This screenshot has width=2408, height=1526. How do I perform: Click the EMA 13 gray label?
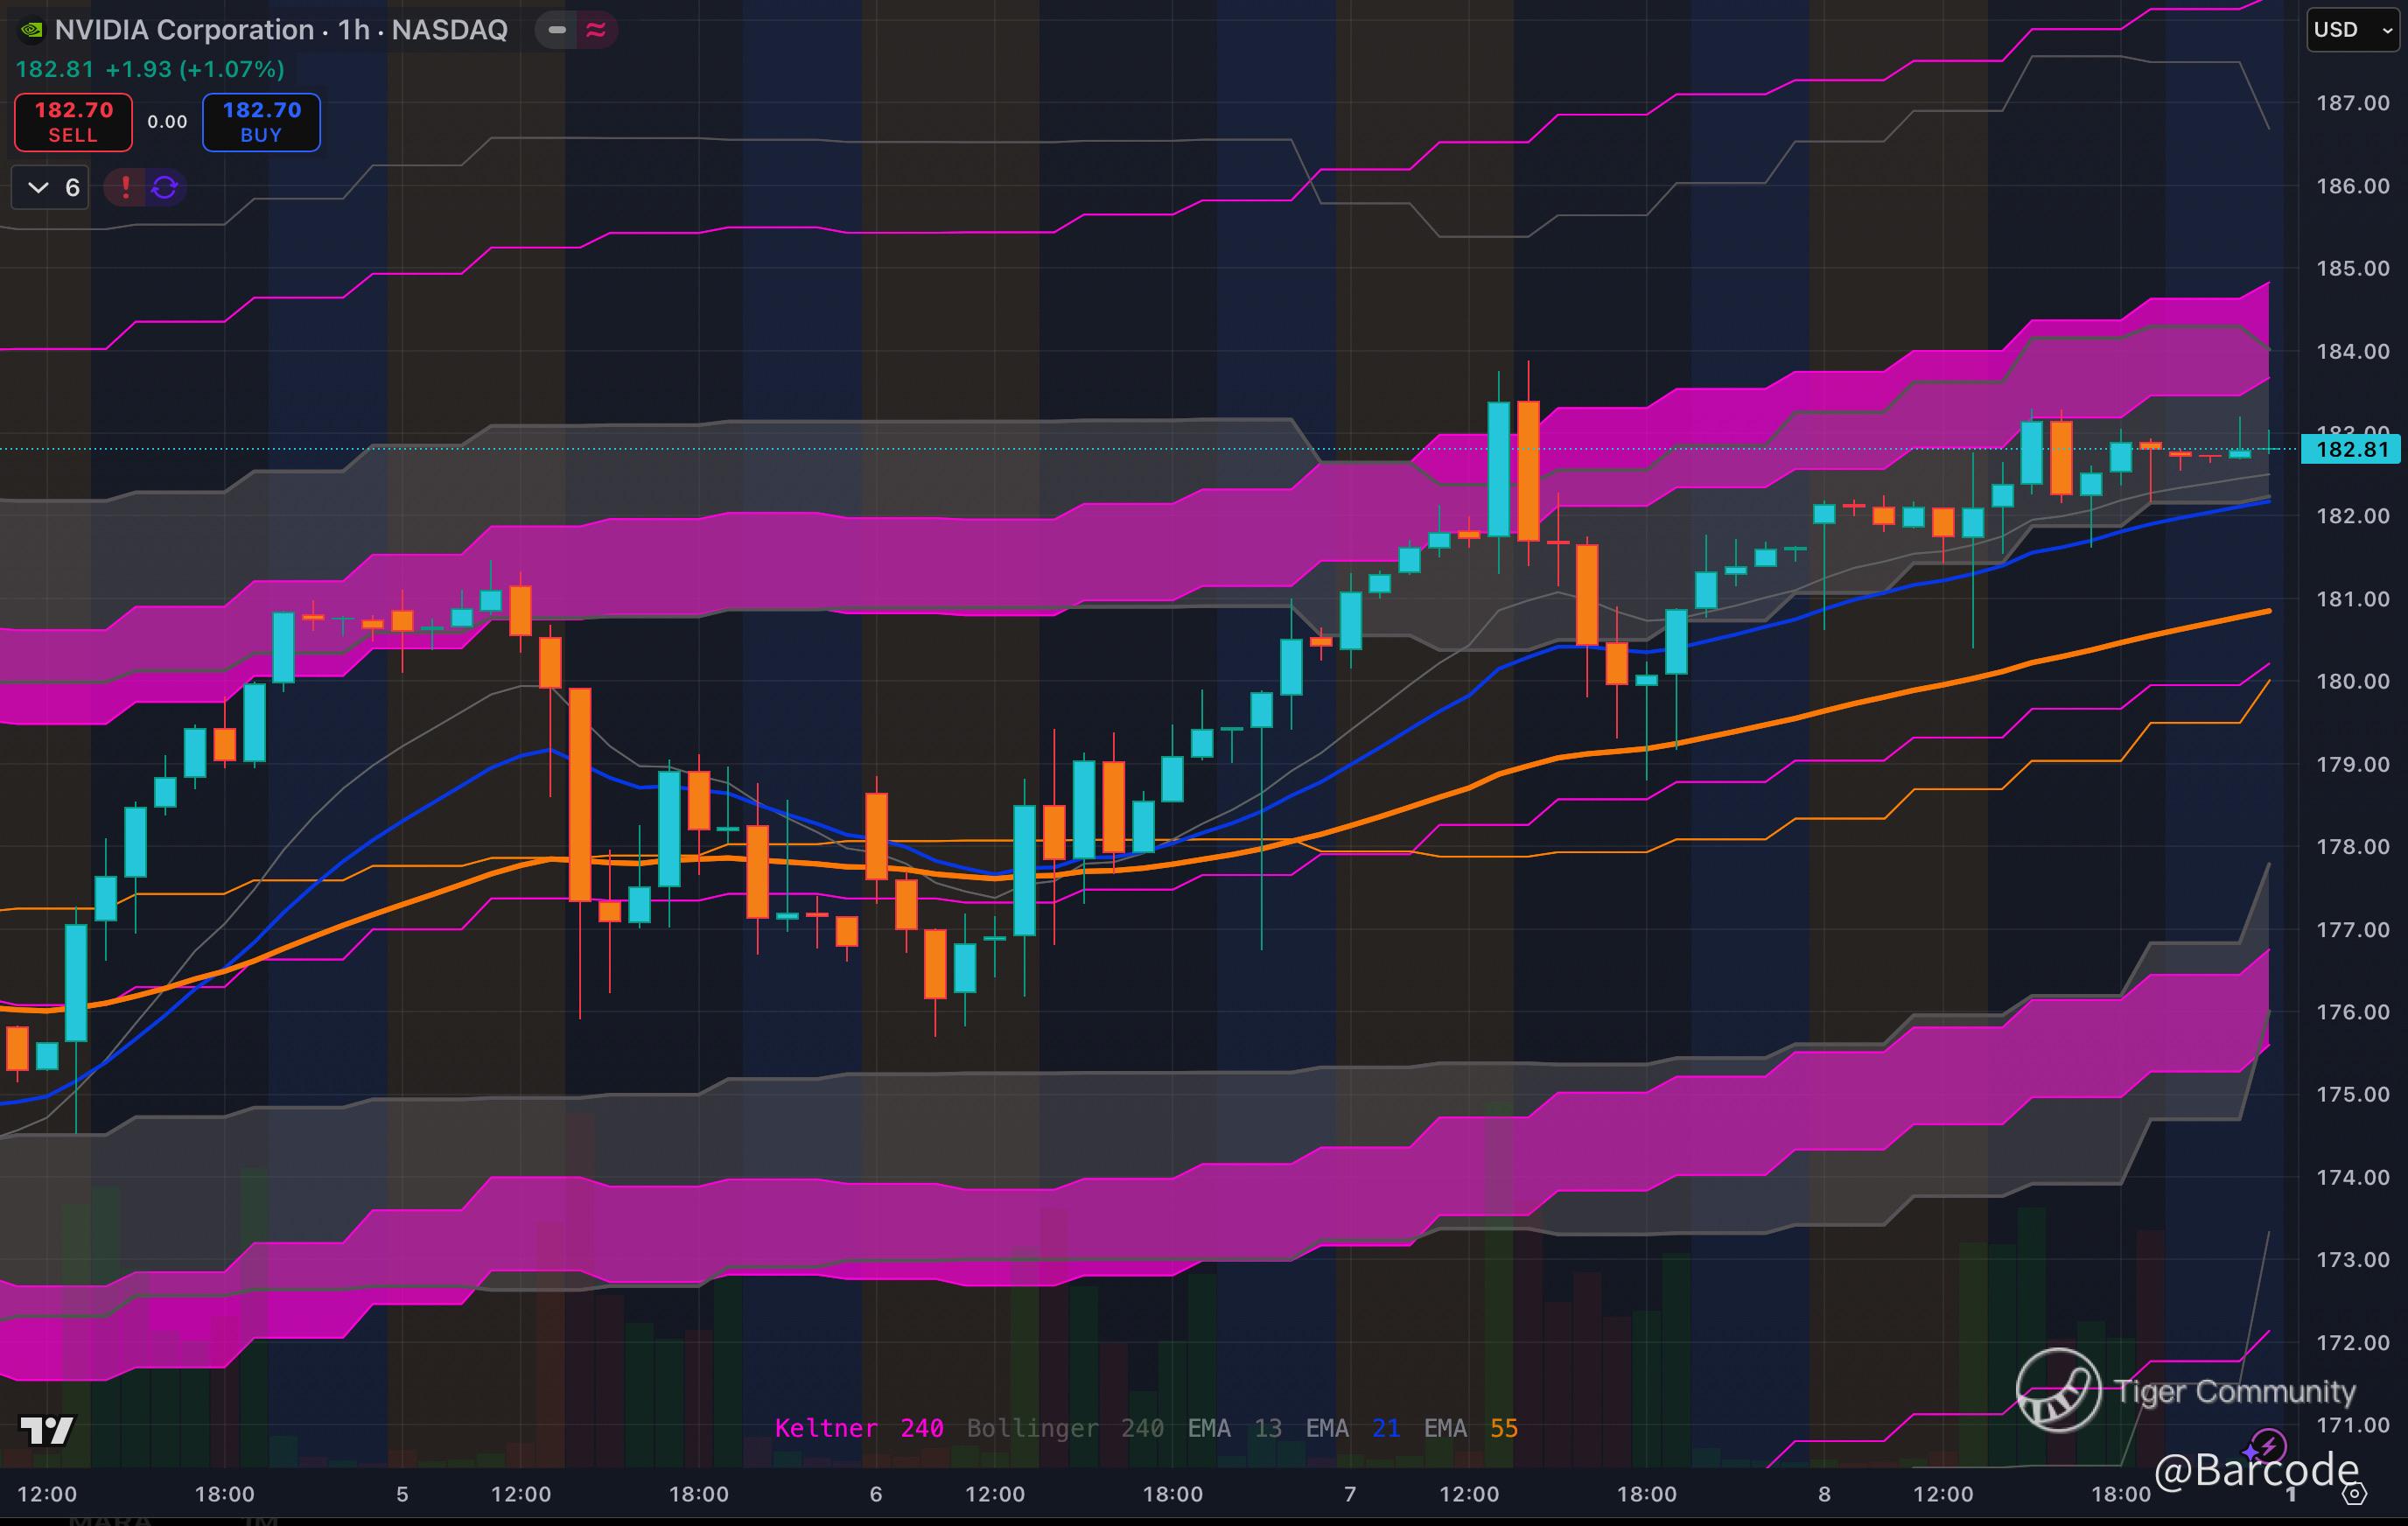pyautogui.click(x=1234, y=1428)
